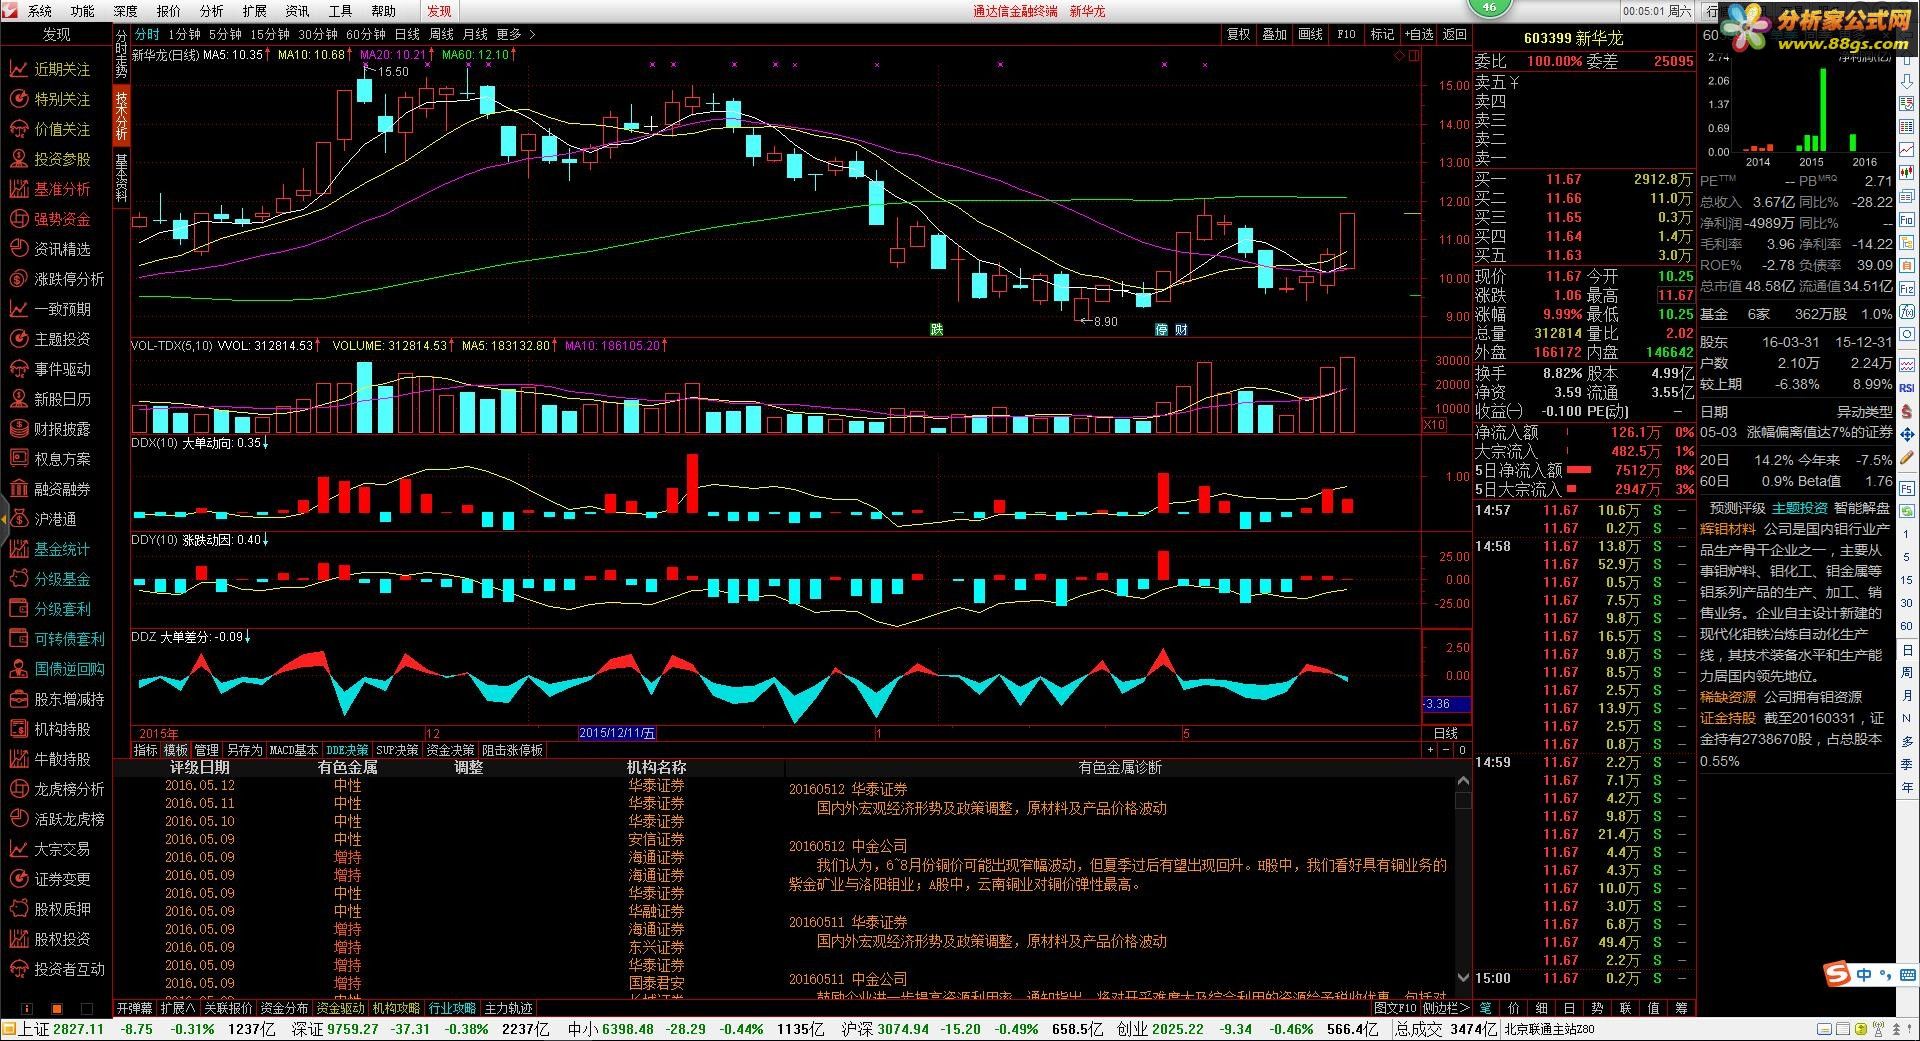This screenshot has height=1041, width=1920.
Task: Open the 功能 menu
Action: click(x=82, y=11)
